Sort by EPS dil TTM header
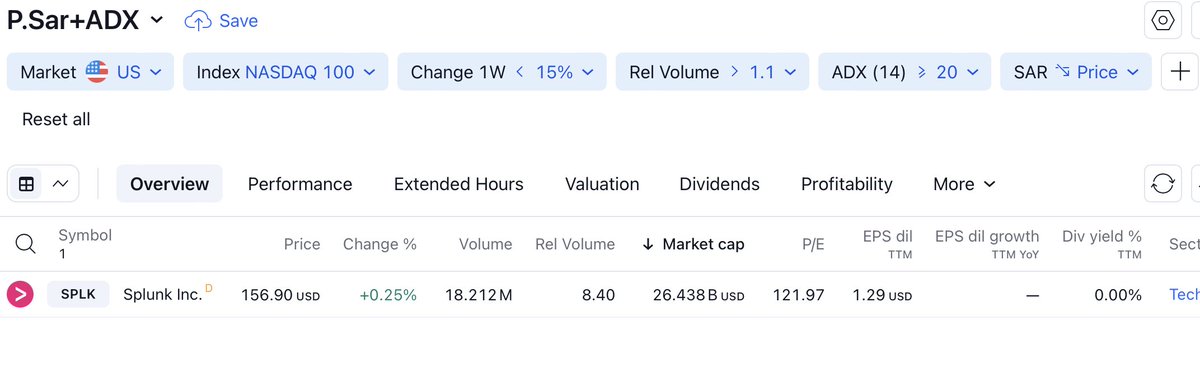 tap(888, 244)
